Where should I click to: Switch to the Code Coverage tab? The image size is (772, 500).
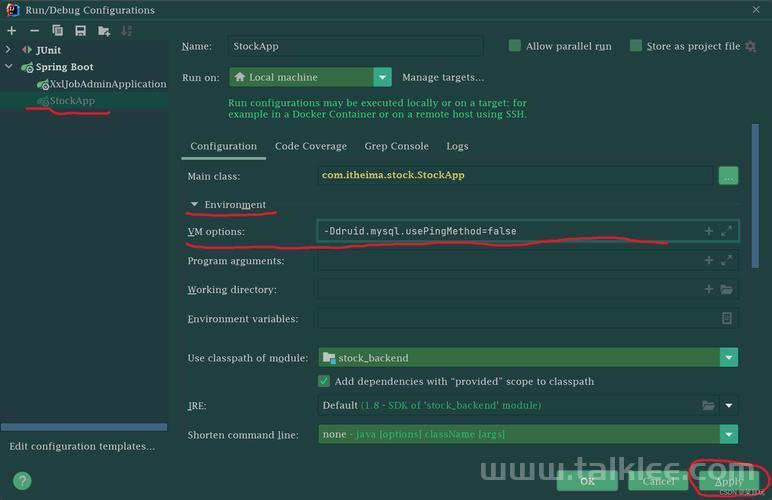pos(311,146)
